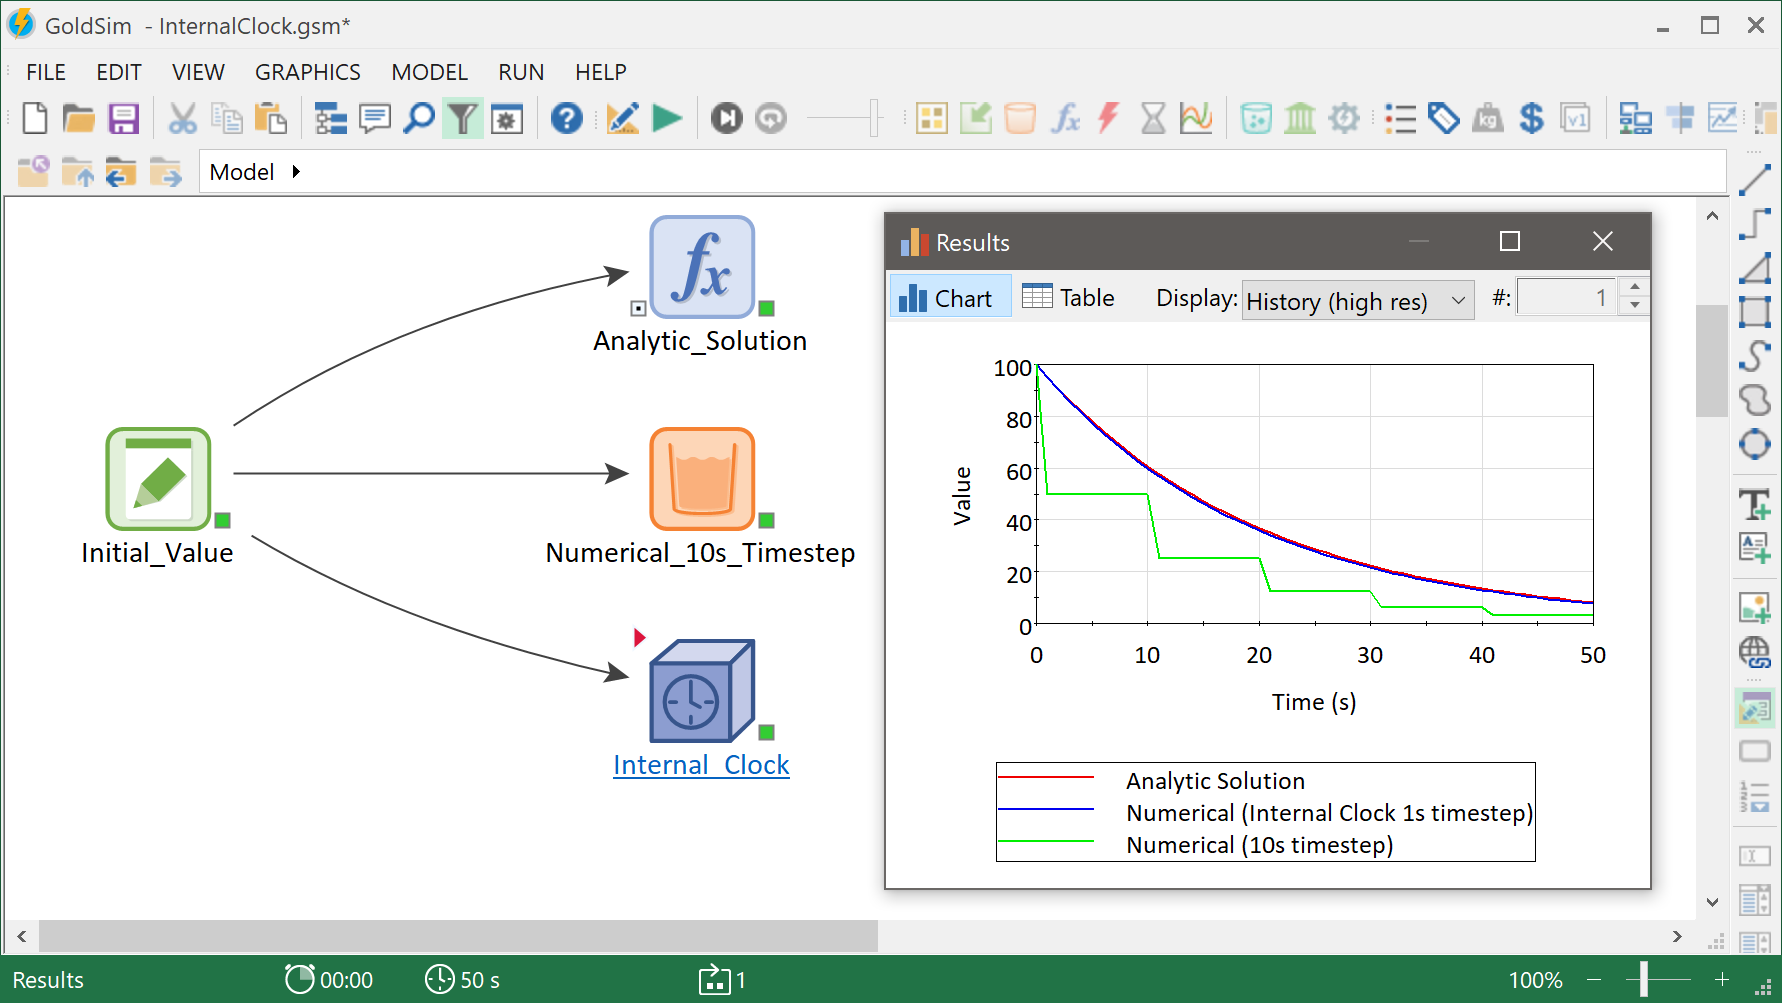Open an existing file with the folder icon
Image resolution: width=1782 pixels, height=1003 pixels.
click(79, 118)
